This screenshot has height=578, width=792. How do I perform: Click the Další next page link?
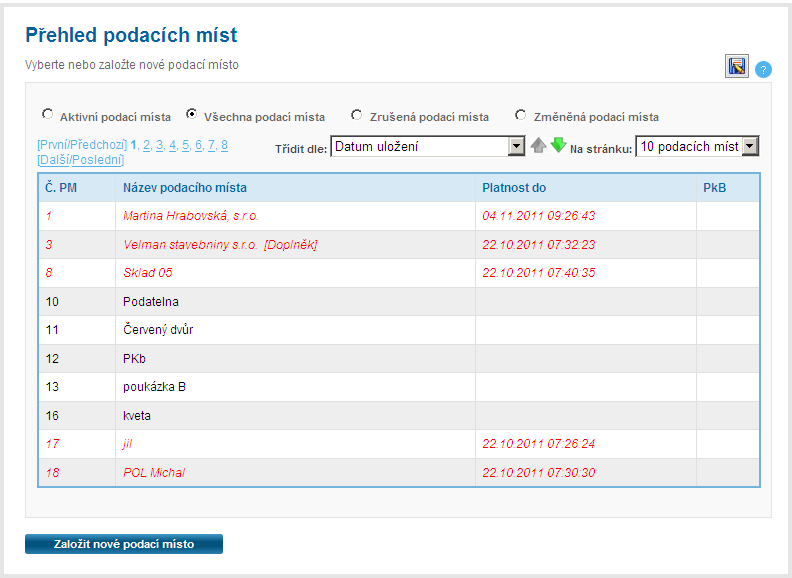tap(56, 160)
